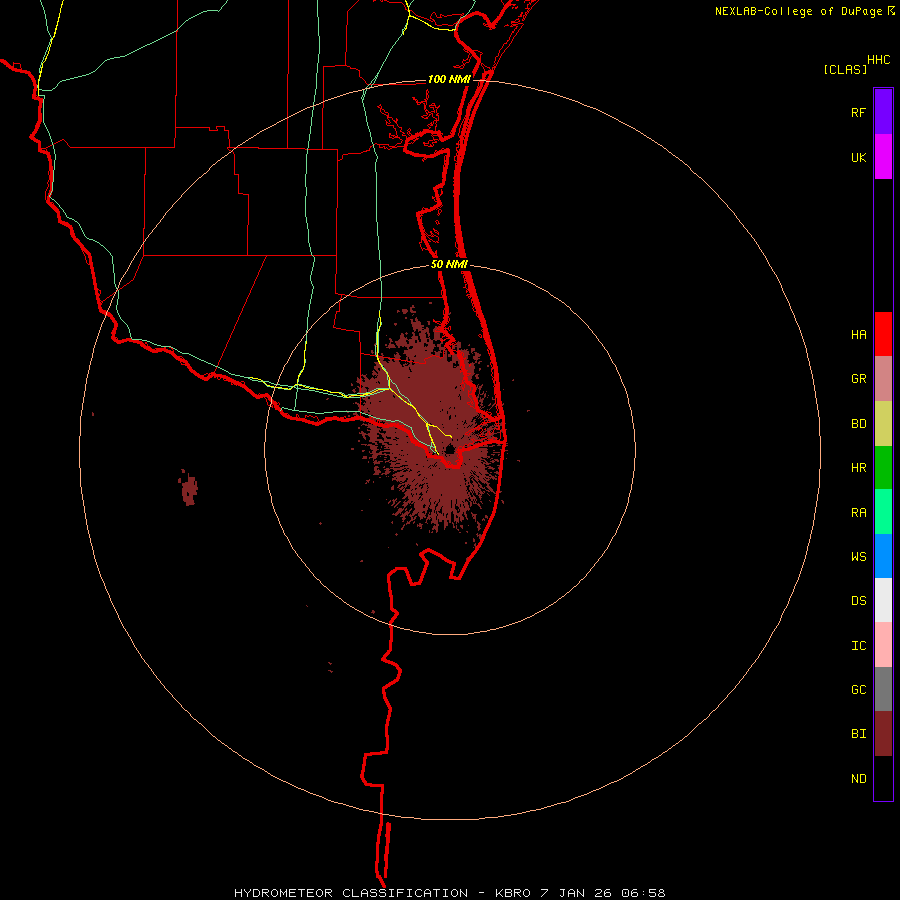Click the WS legend label text
The height and width of the screenshot is (900, 900).
[x=858, y=556]
